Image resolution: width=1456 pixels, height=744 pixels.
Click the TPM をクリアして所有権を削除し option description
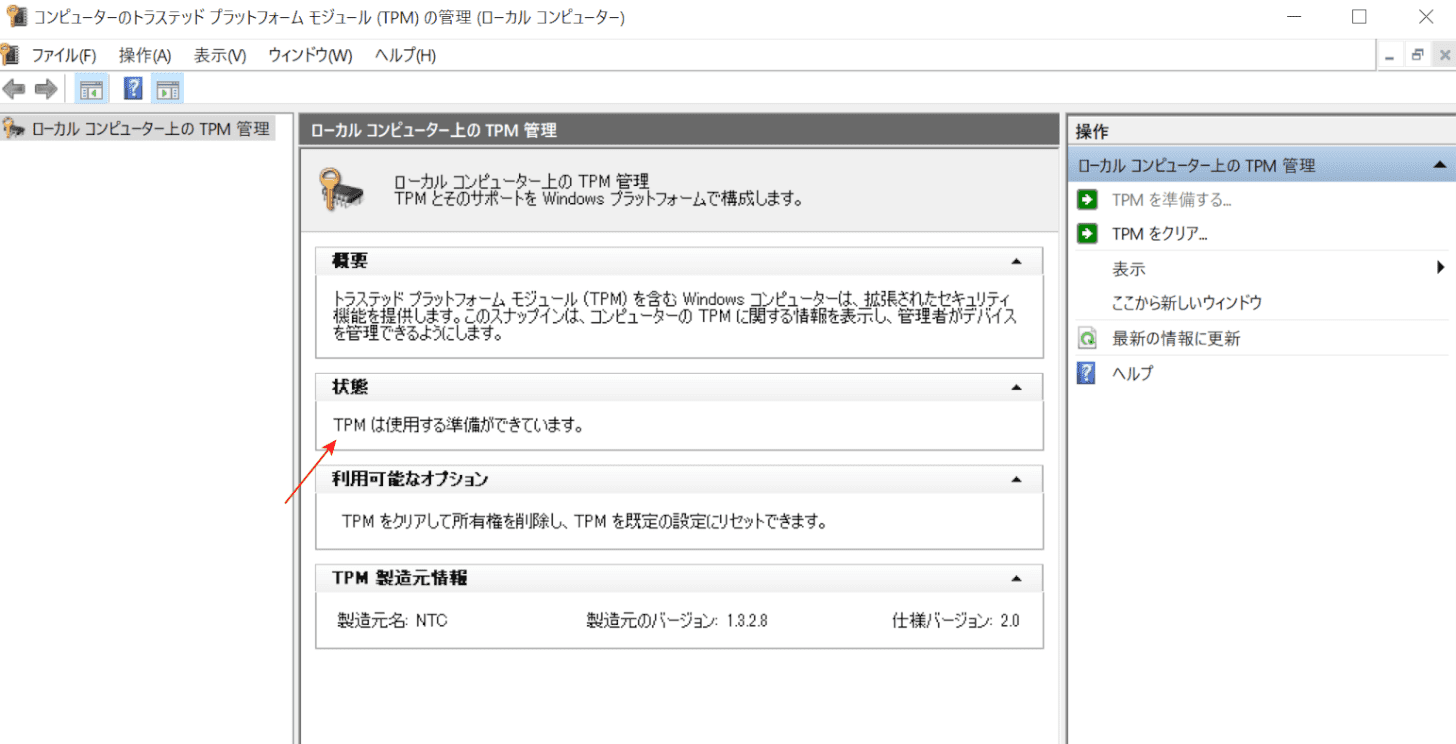(x=585, y=521)
